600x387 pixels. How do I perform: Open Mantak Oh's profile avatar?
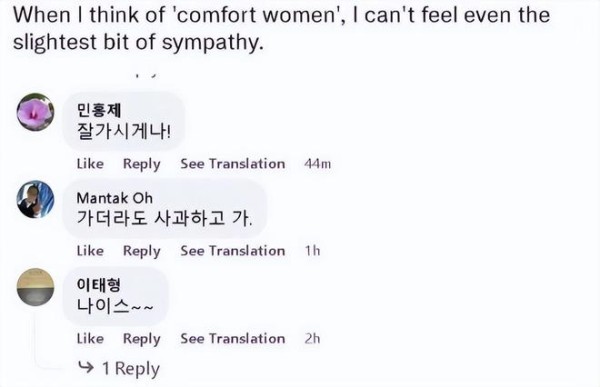point(35,199)
